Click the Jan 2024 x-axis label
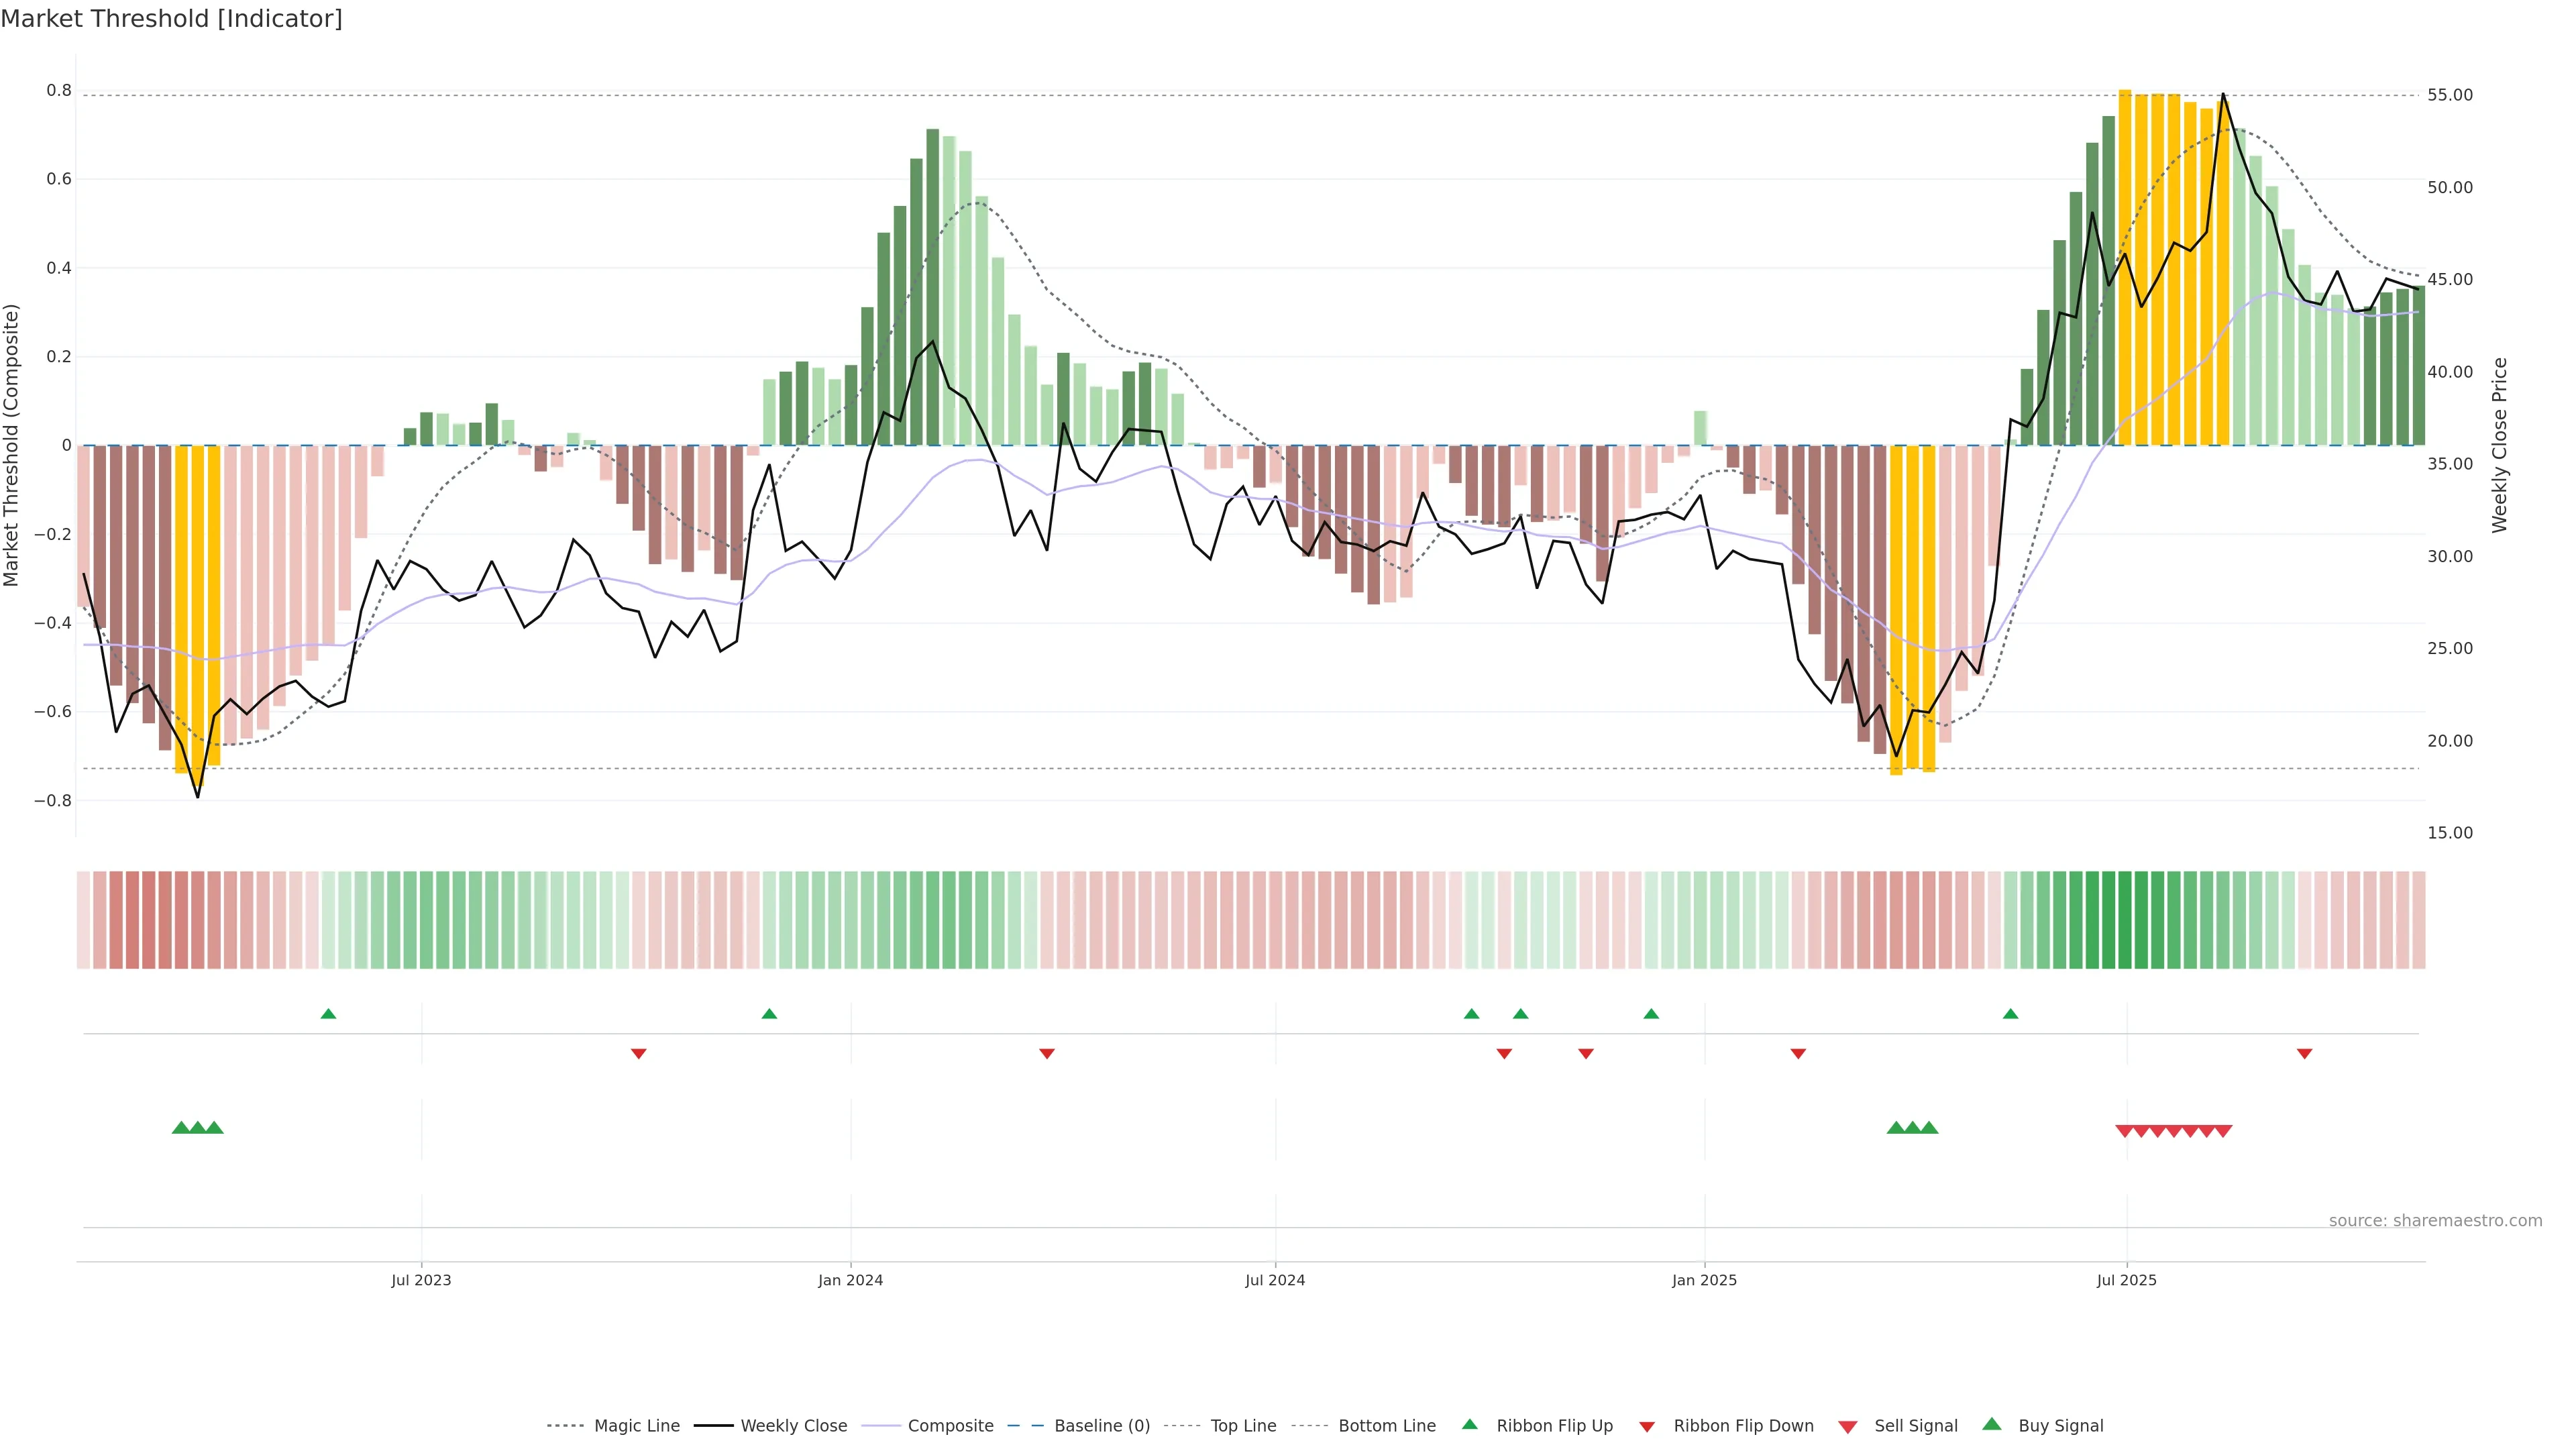The image size is (2576, 1449). 850,1280
